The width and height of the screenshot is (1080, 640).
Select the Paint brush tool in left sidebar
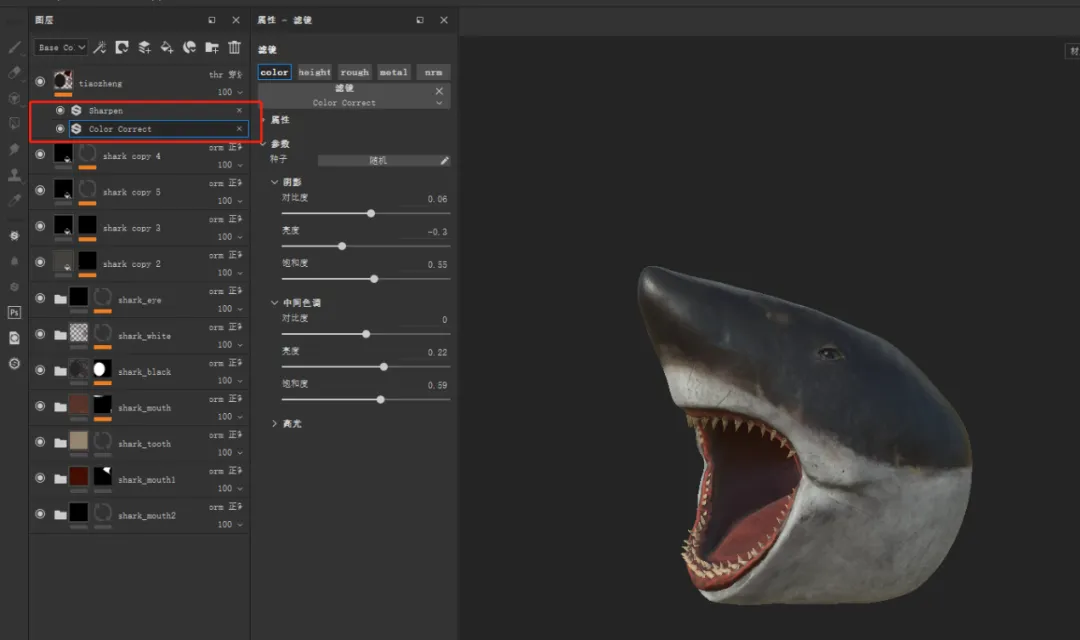pos(14,47)
